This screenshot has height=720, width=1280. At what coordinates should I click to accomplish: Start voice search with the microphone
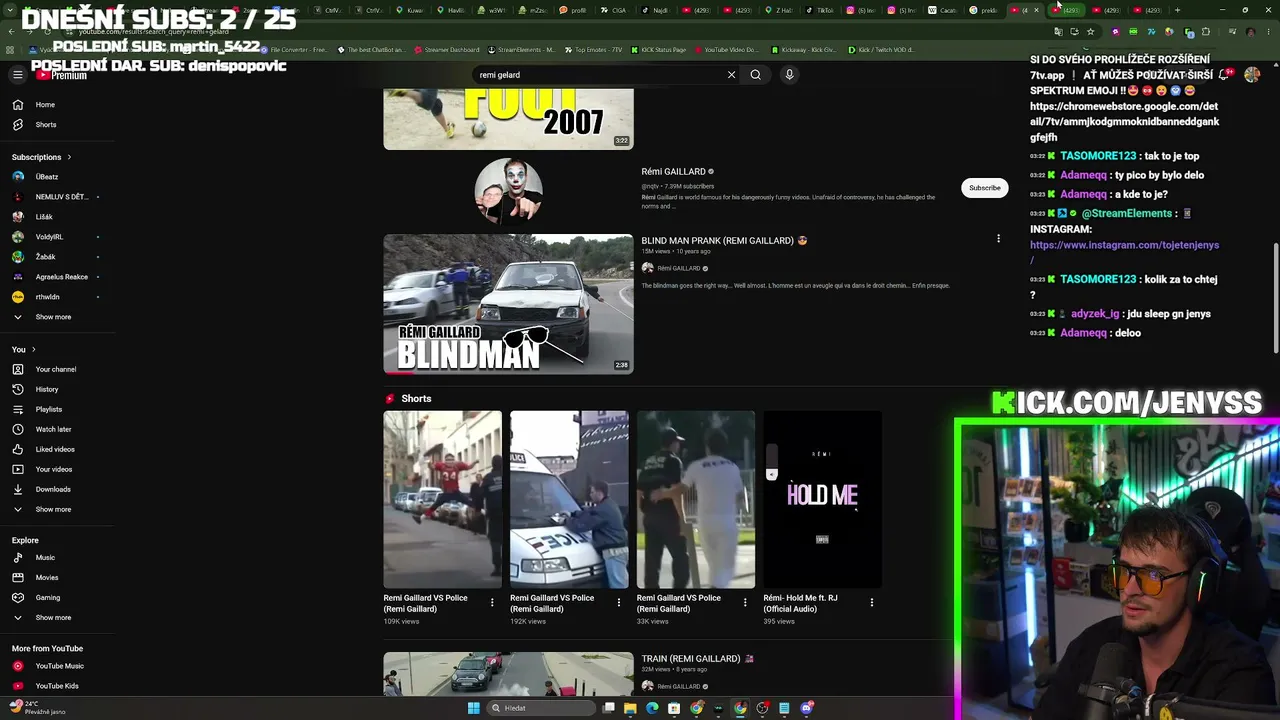click(x=789, y=75)
